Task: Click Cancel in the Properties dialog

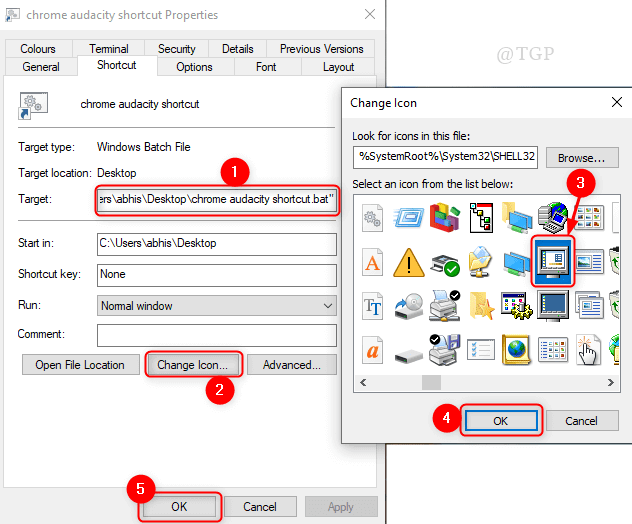Action: pos(260,506)
